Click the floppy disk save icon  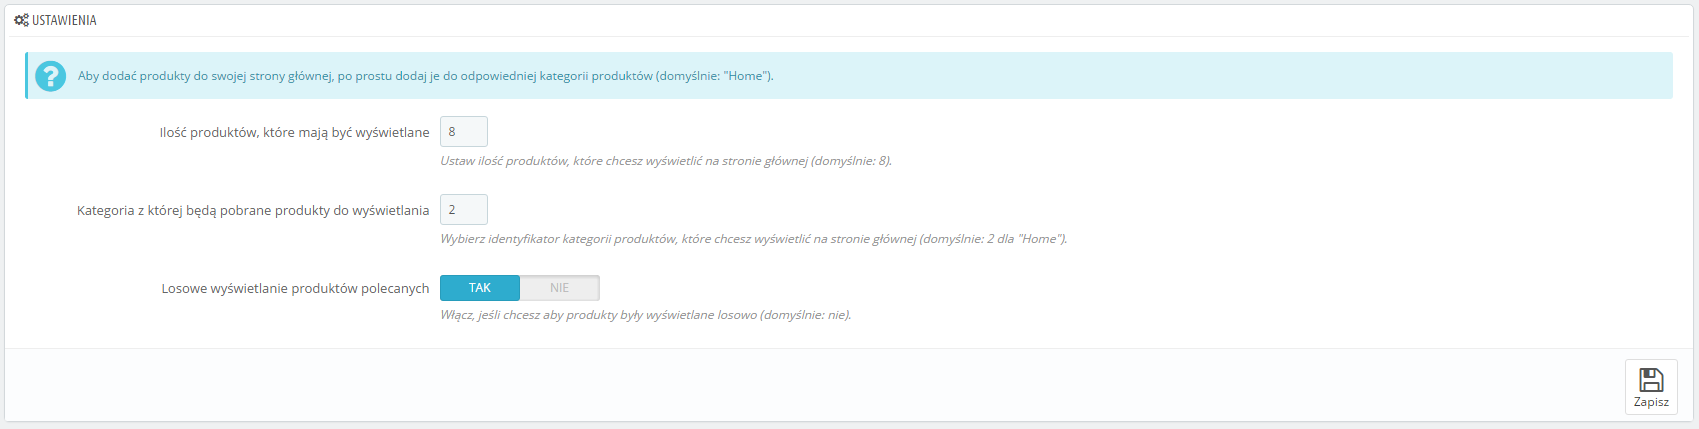1651,380
